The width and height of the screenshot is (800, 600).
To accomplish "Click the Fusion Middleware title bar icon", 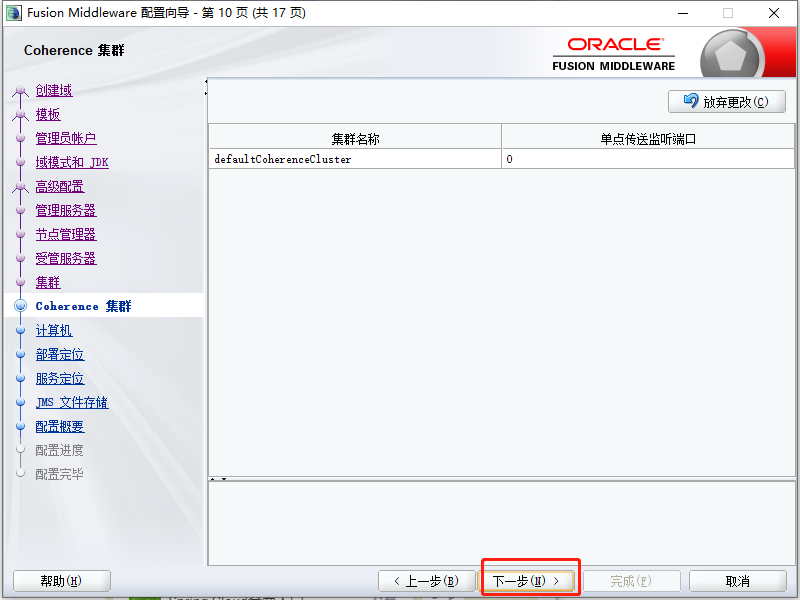I will pos(14,13).
